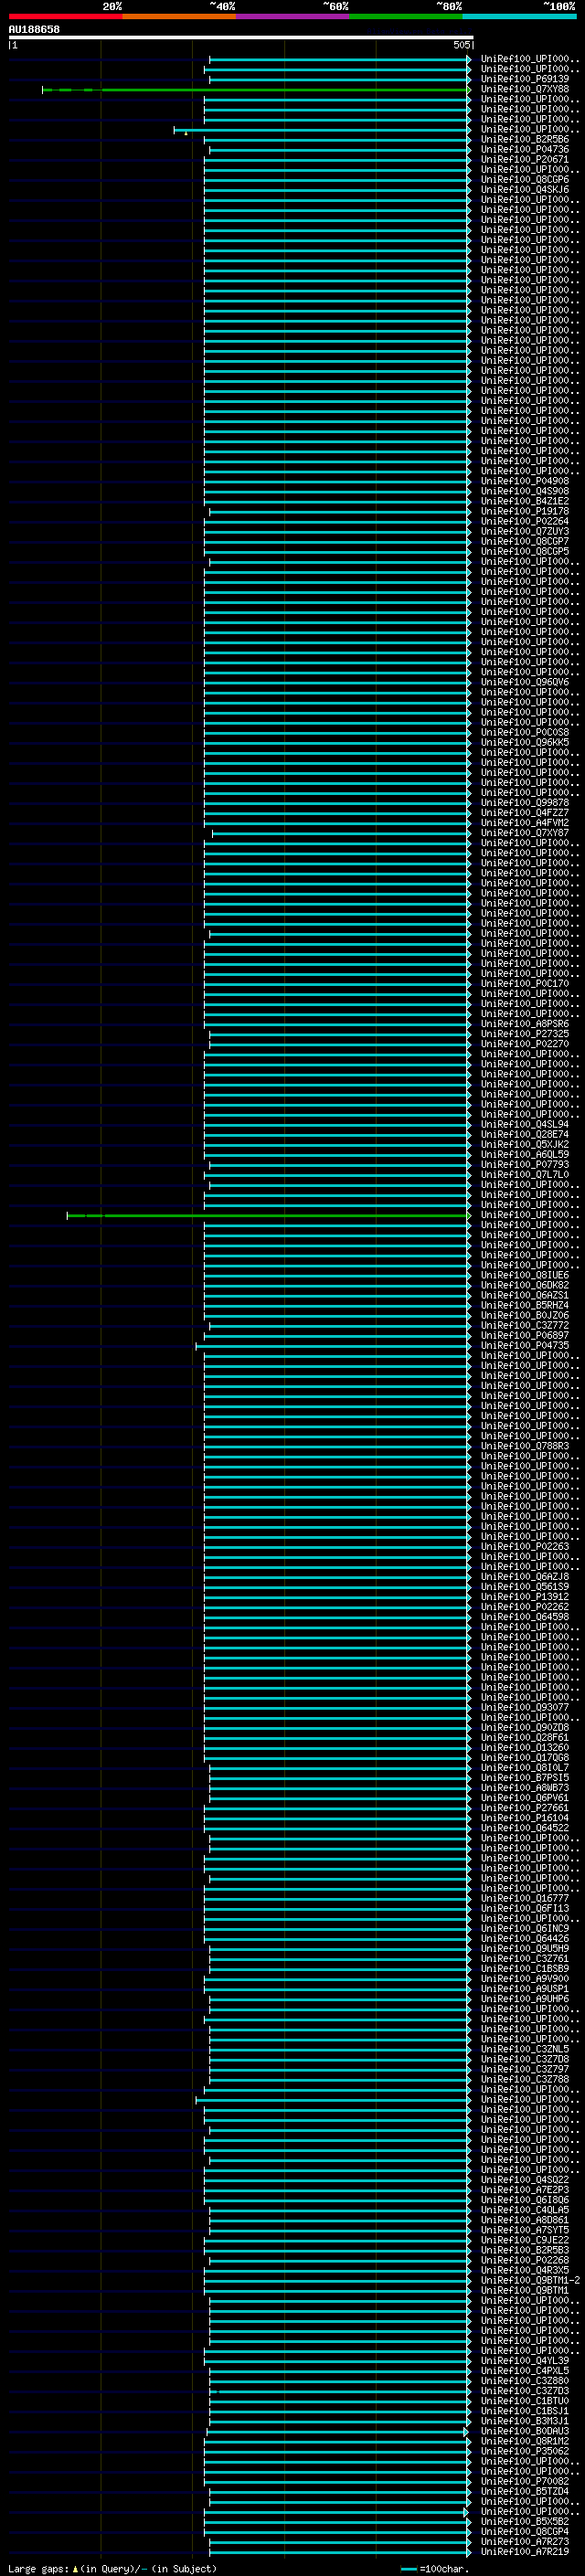This screenshot has height=2576, width=585.
Task: Select hit label UniRef100_A4FVM2
Action: point(525,822)
